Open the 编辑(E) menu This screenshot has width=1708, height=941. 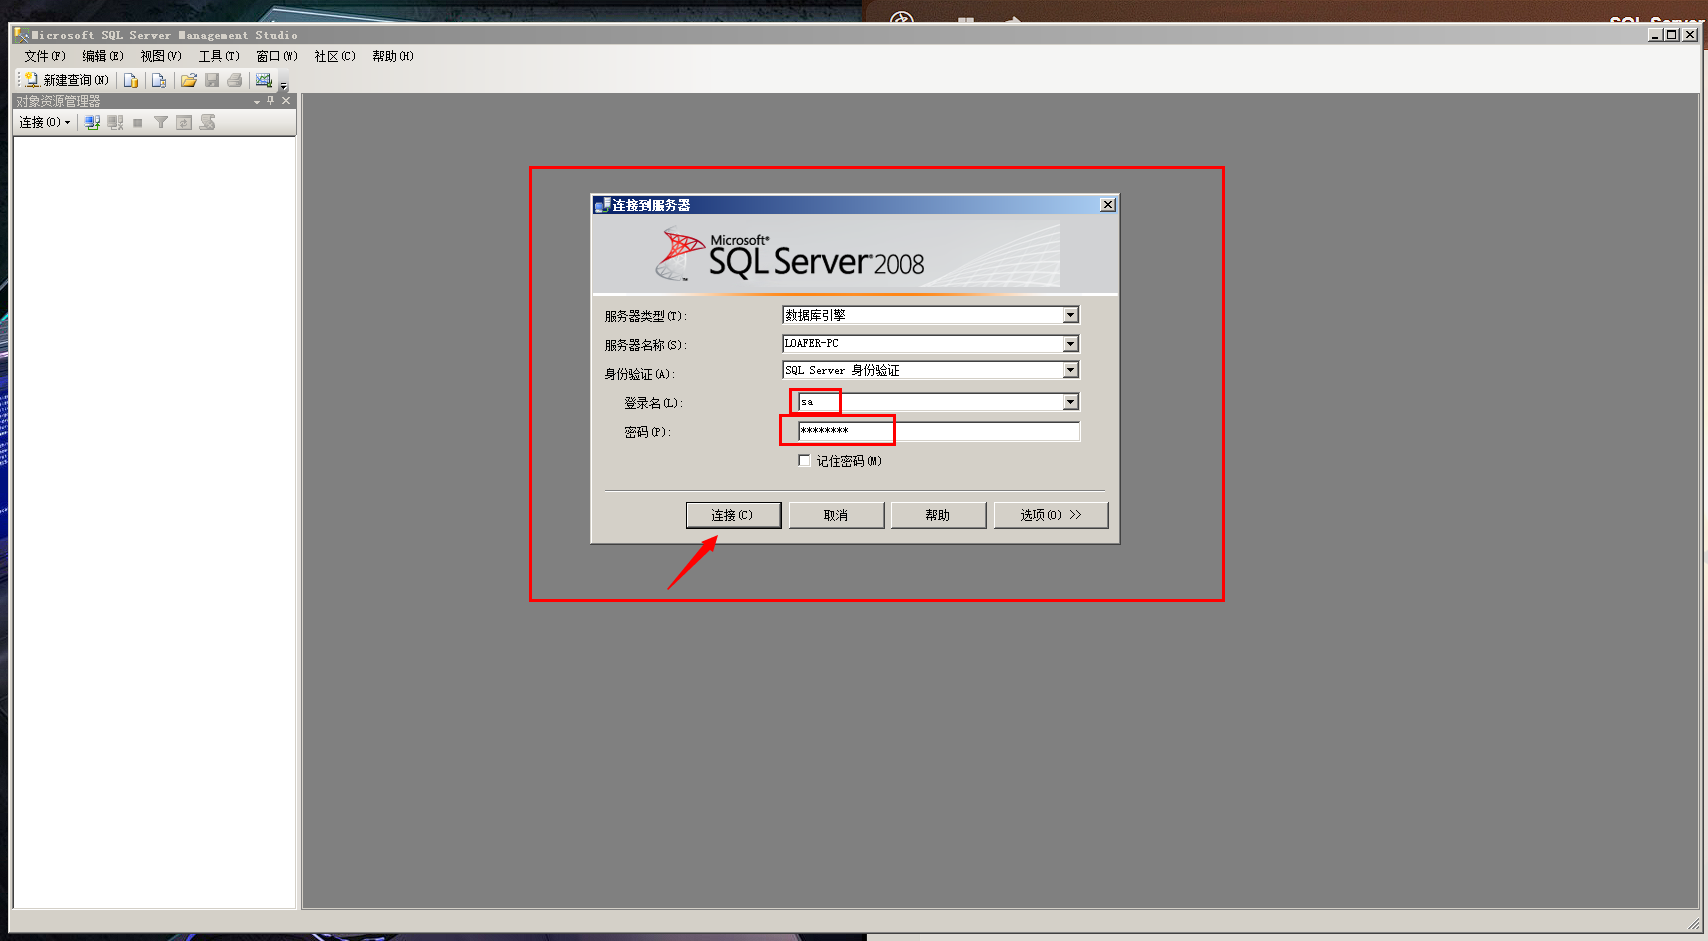pyautogui.click(x=103, y=56)
